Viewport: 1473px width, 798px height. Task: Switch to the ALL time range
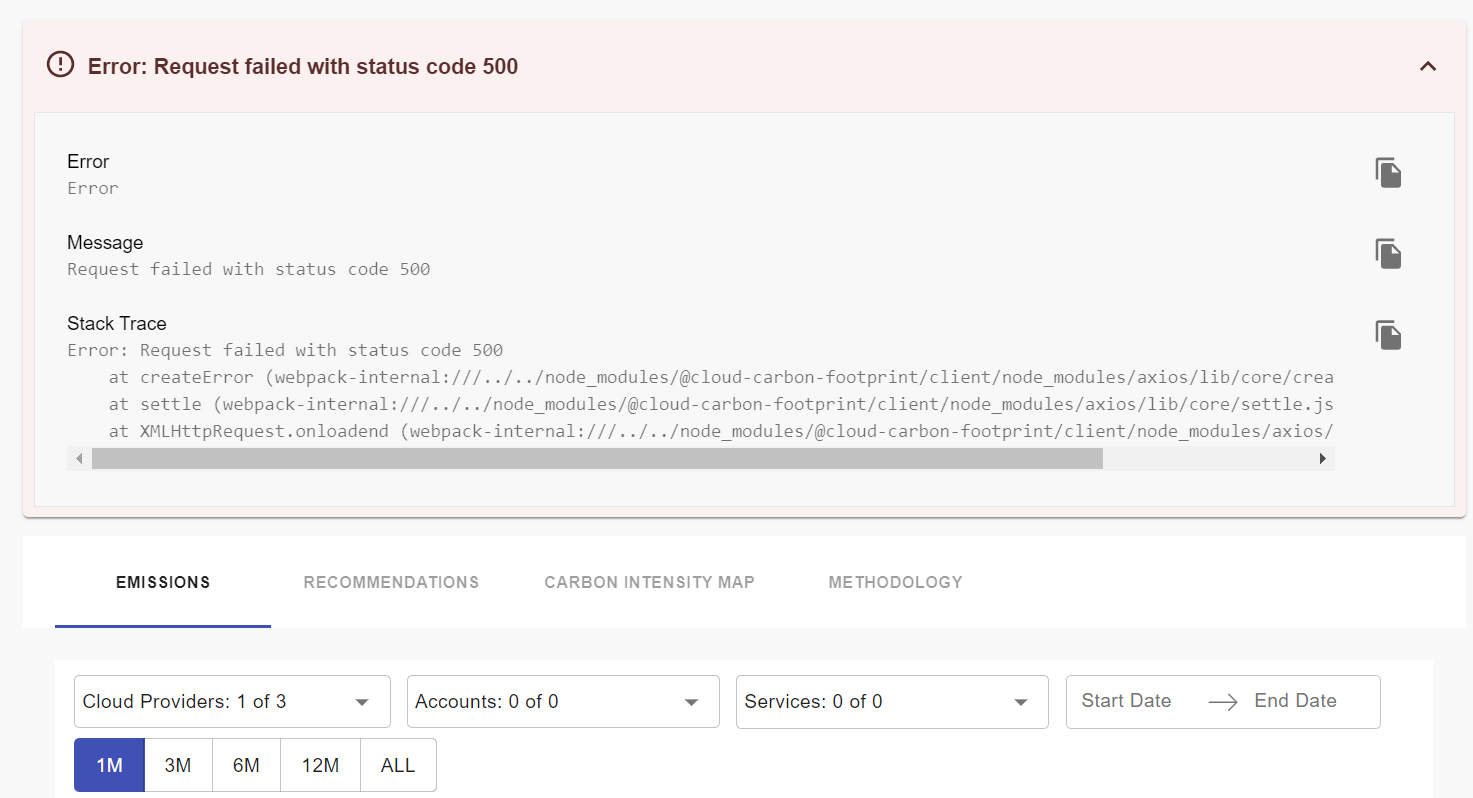click(397, 764)
